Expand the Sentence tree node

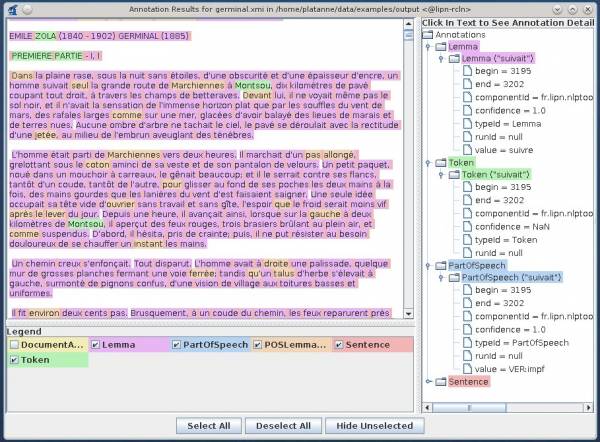coord(428,381)
